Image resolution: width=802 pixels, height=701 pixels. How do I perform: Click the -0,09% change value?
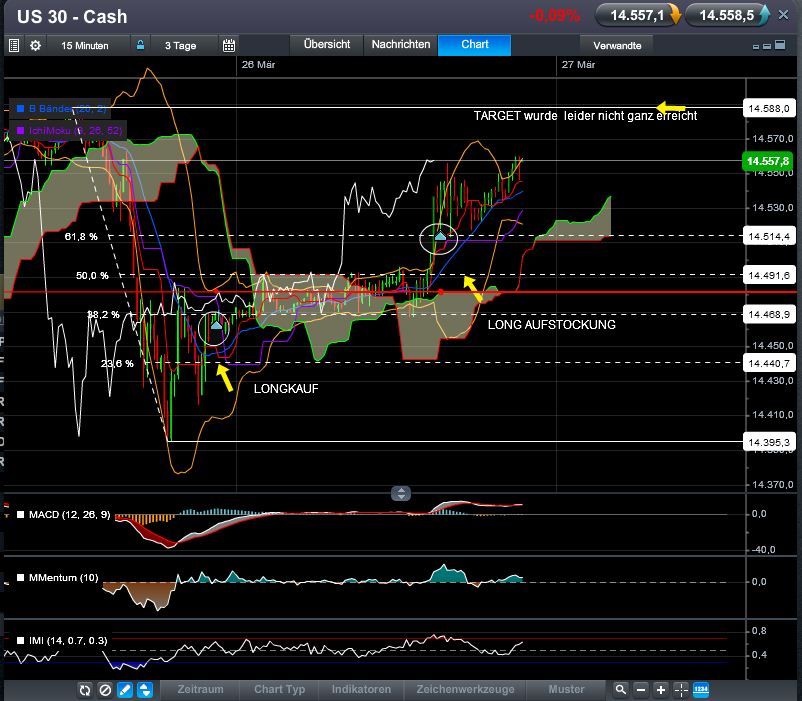tap(554, 16)
